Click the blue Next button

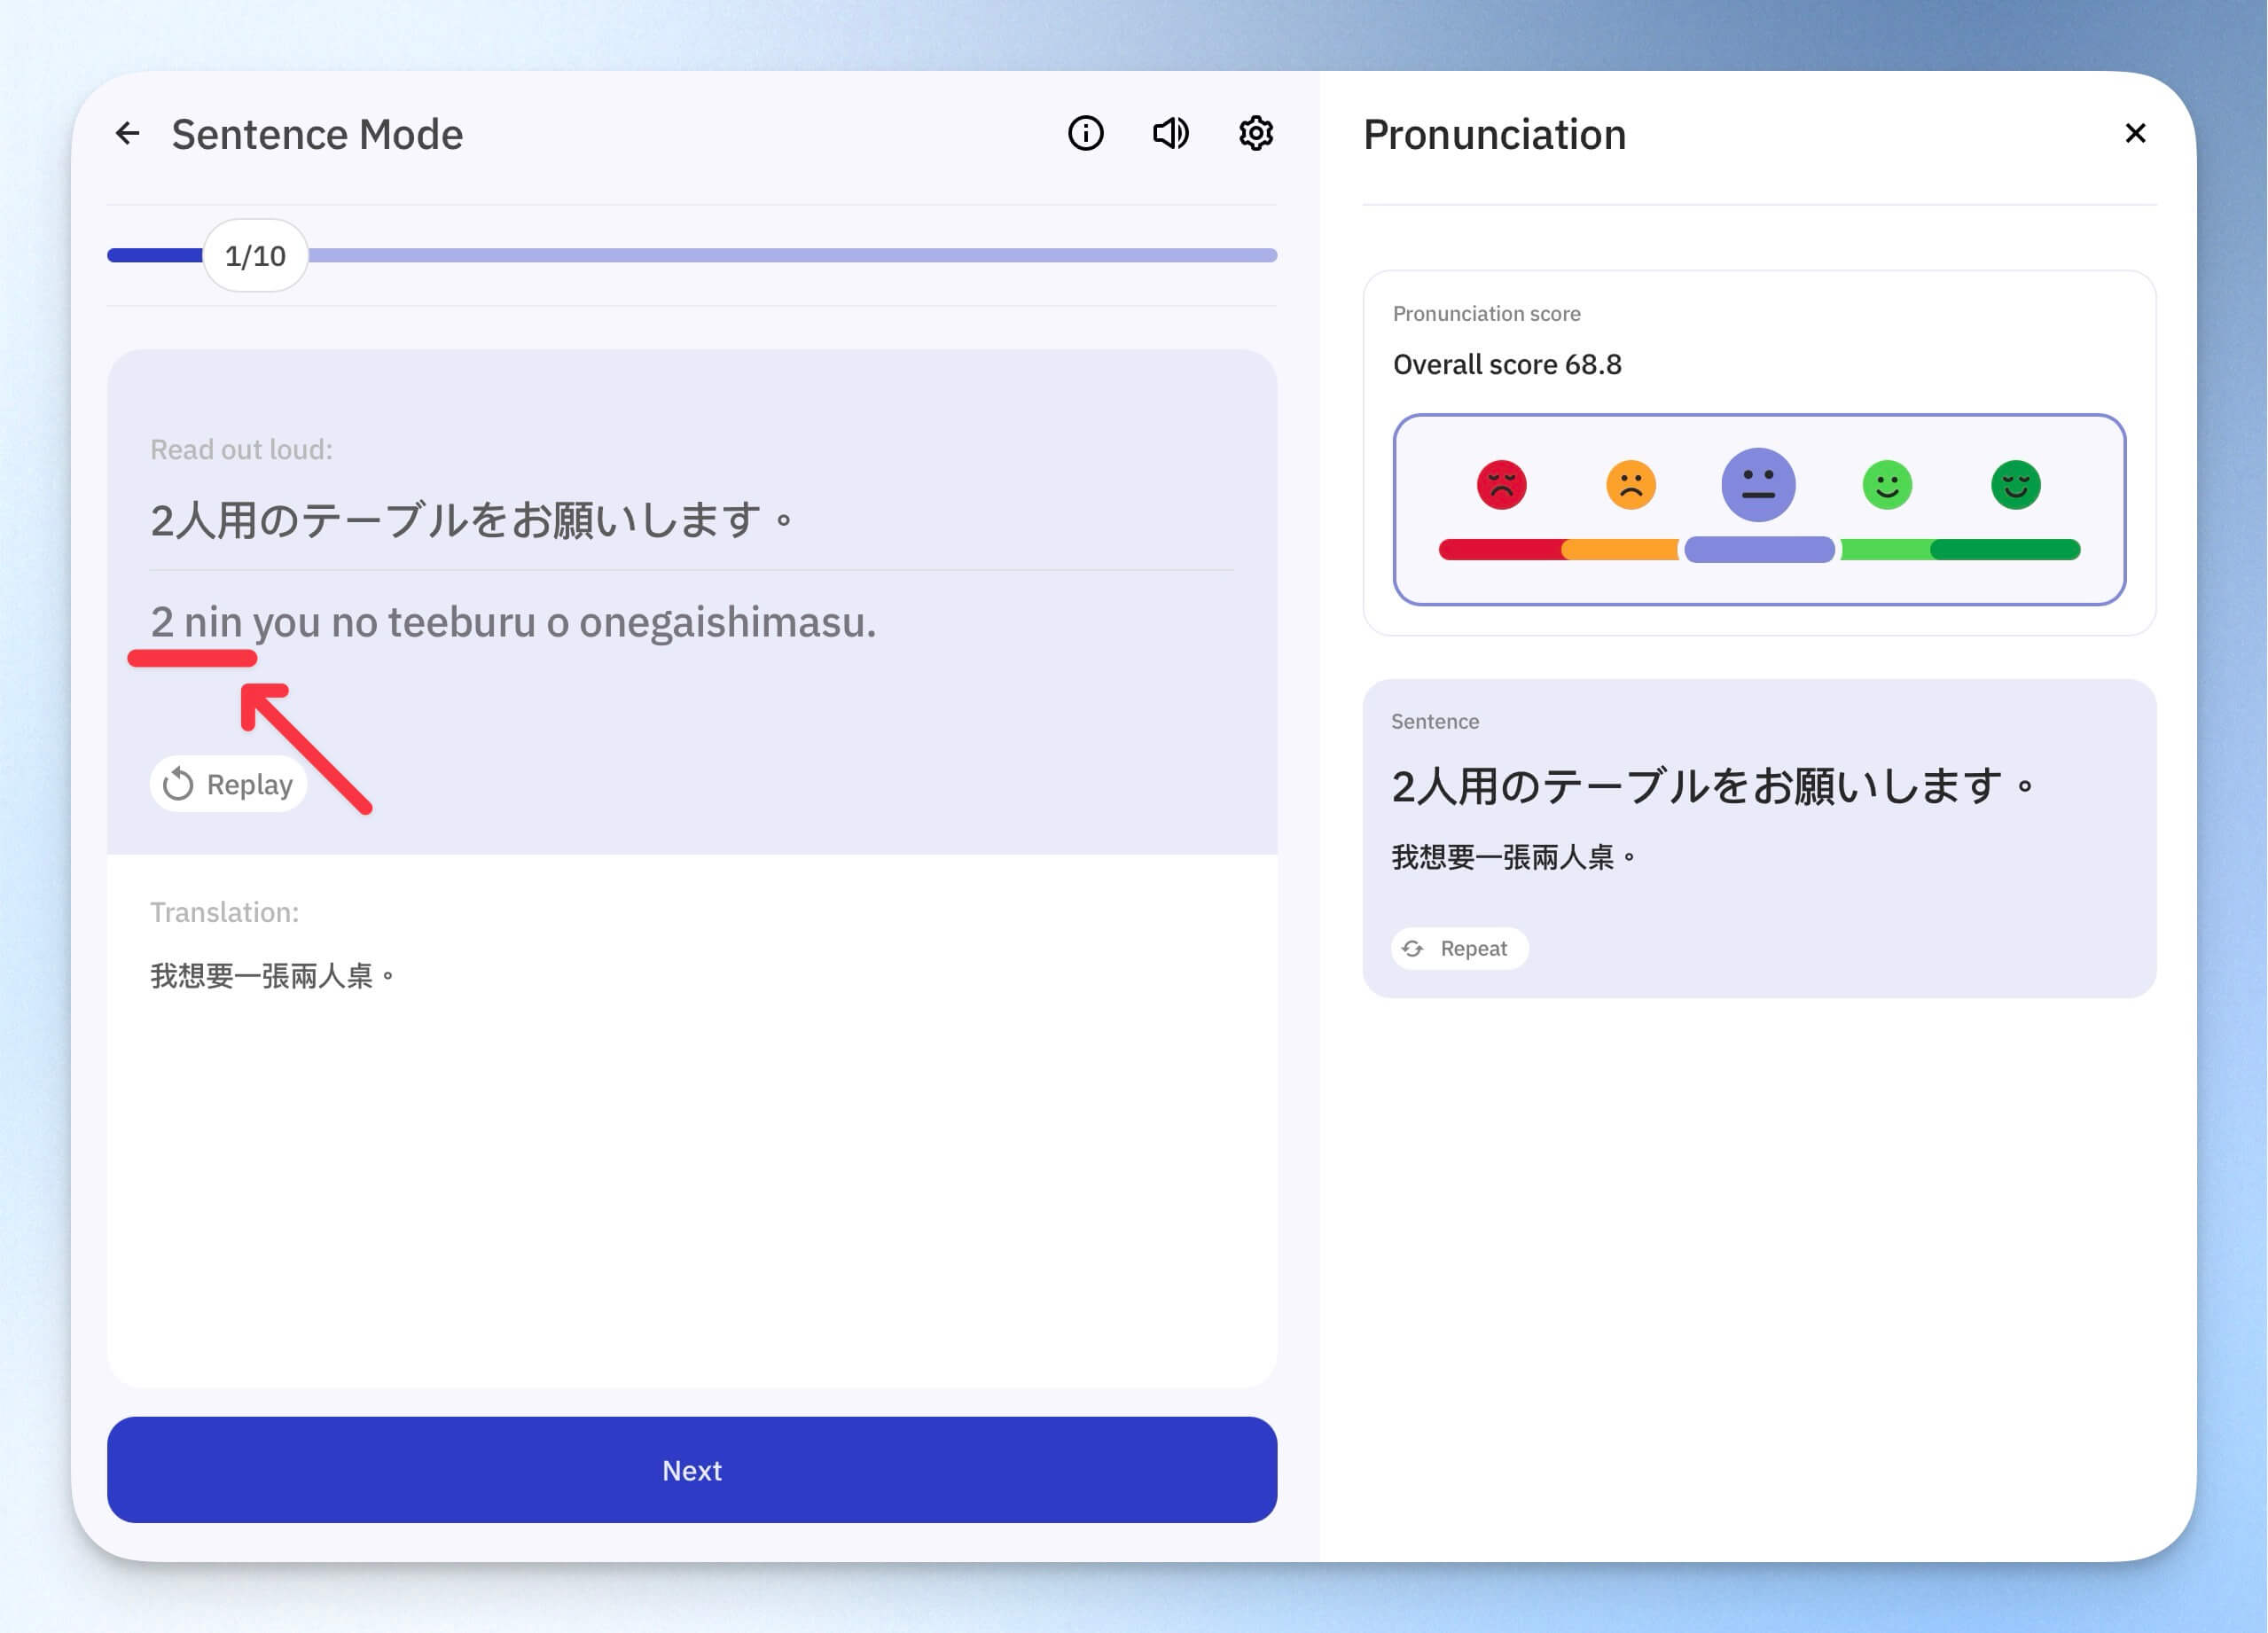(692, 1469)
